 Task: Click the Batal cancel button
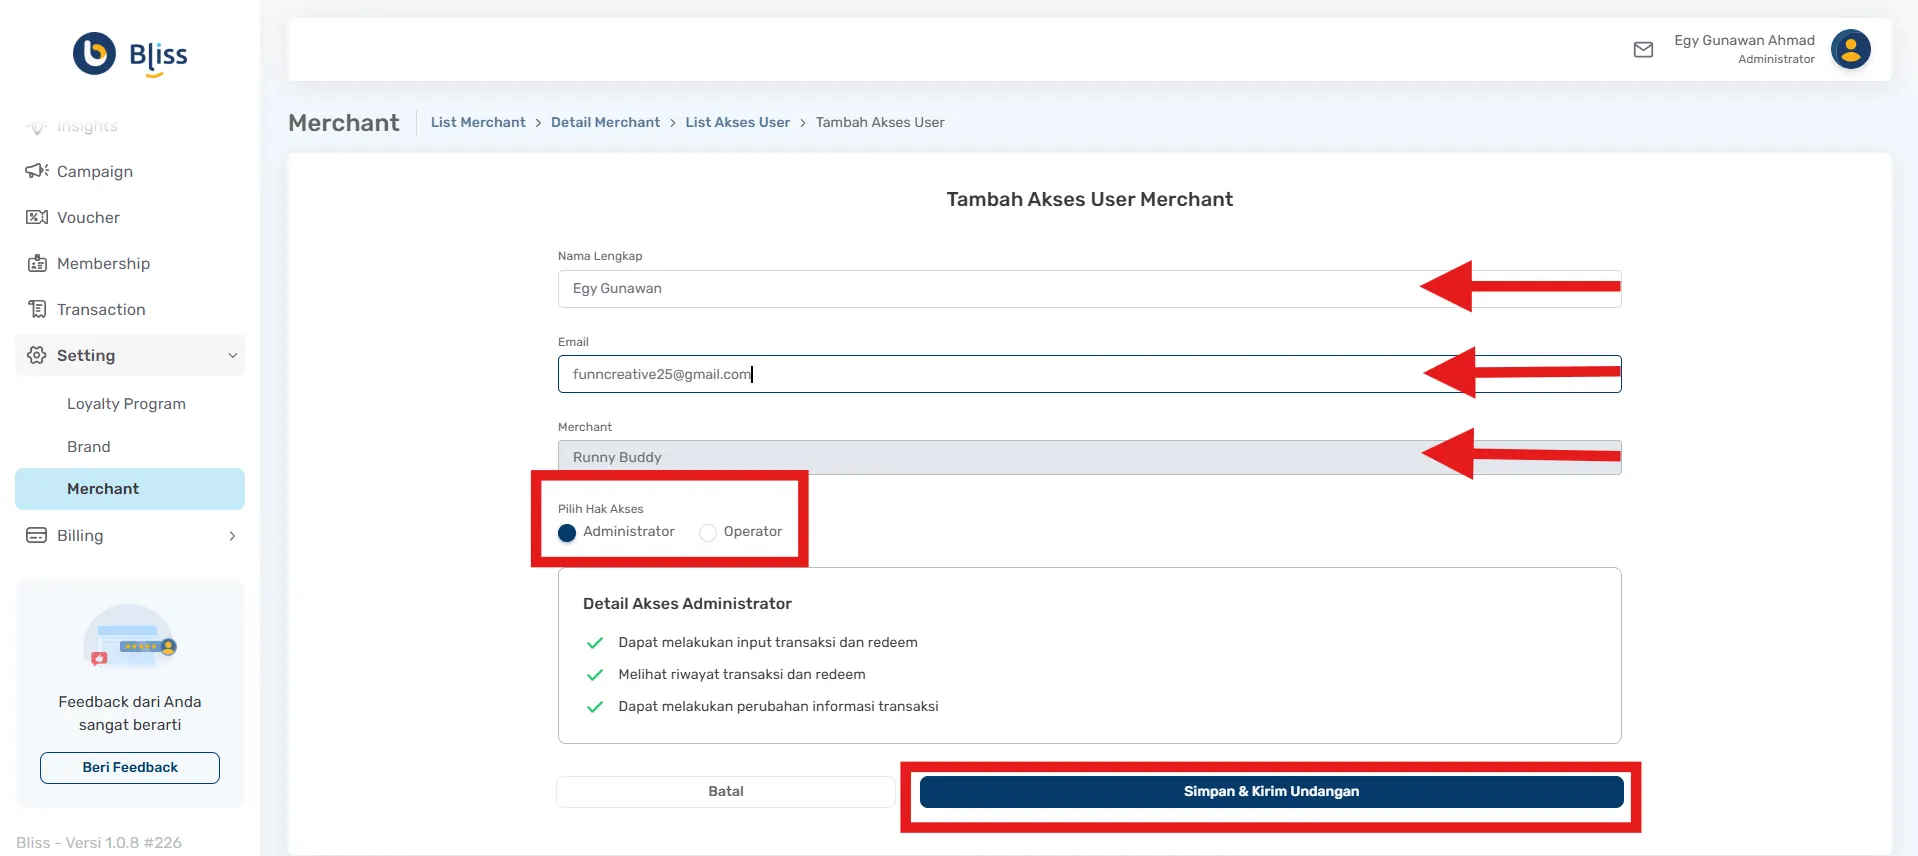tap(725, 791)
